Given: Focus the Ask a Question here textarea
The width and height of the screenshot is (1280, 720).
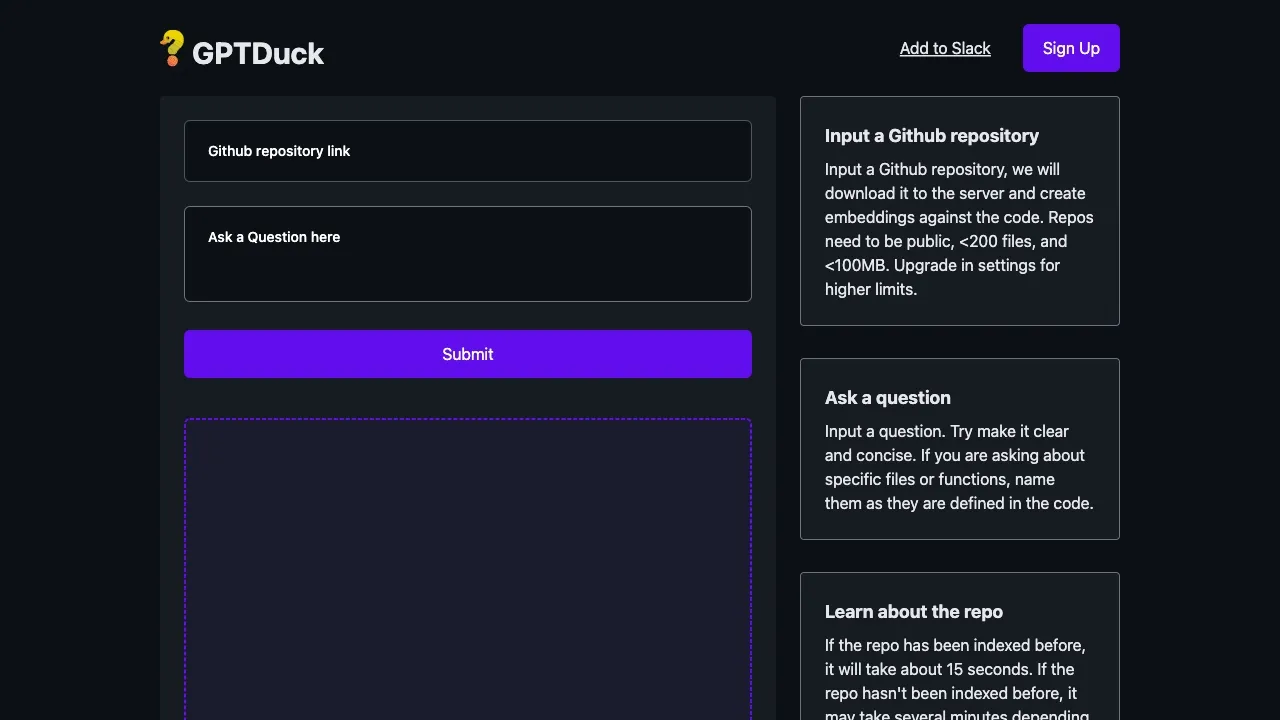Looking at the screenshot, I should tap(467, 253).
